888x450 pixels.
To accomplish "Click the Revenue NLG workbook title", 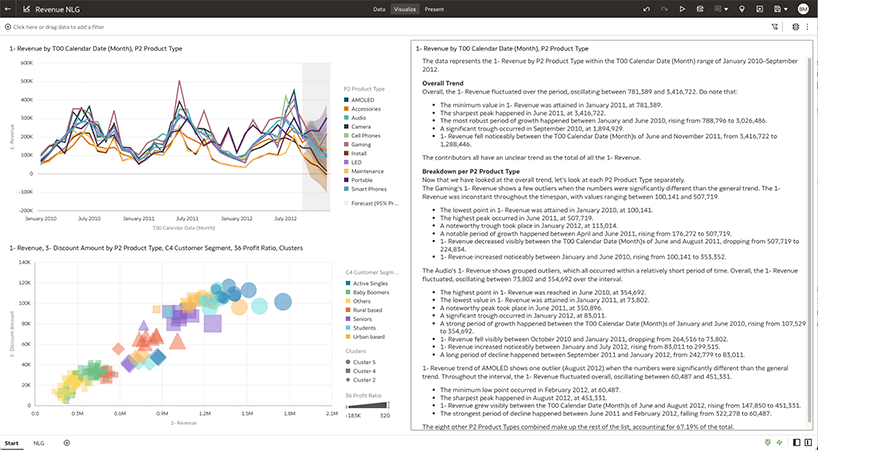I will pyautogui.click(x=56, y=9).
